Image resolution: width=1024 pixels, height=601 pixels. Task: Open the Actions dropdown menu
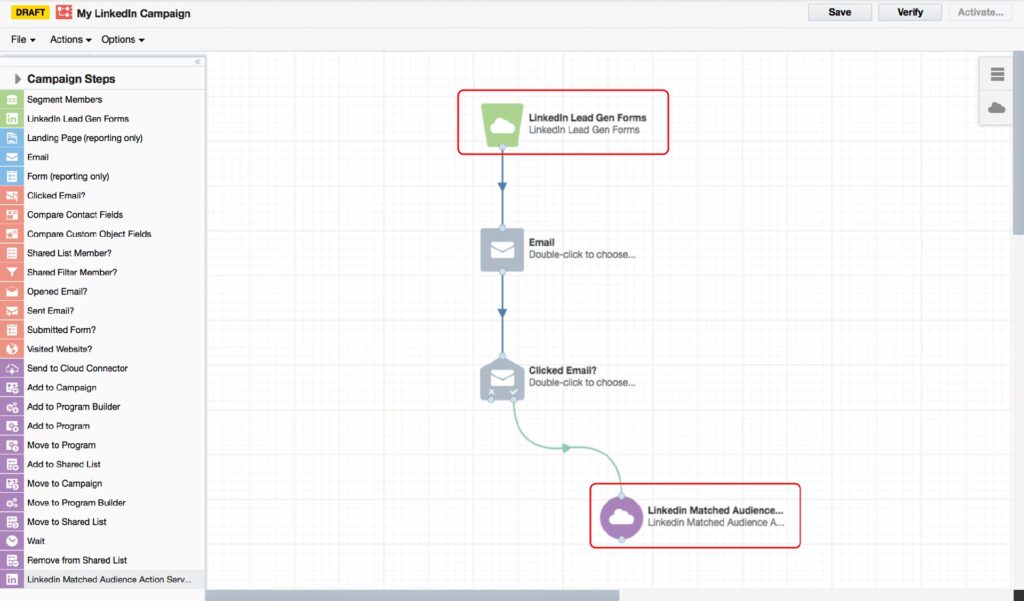click(x=70, y=40)
